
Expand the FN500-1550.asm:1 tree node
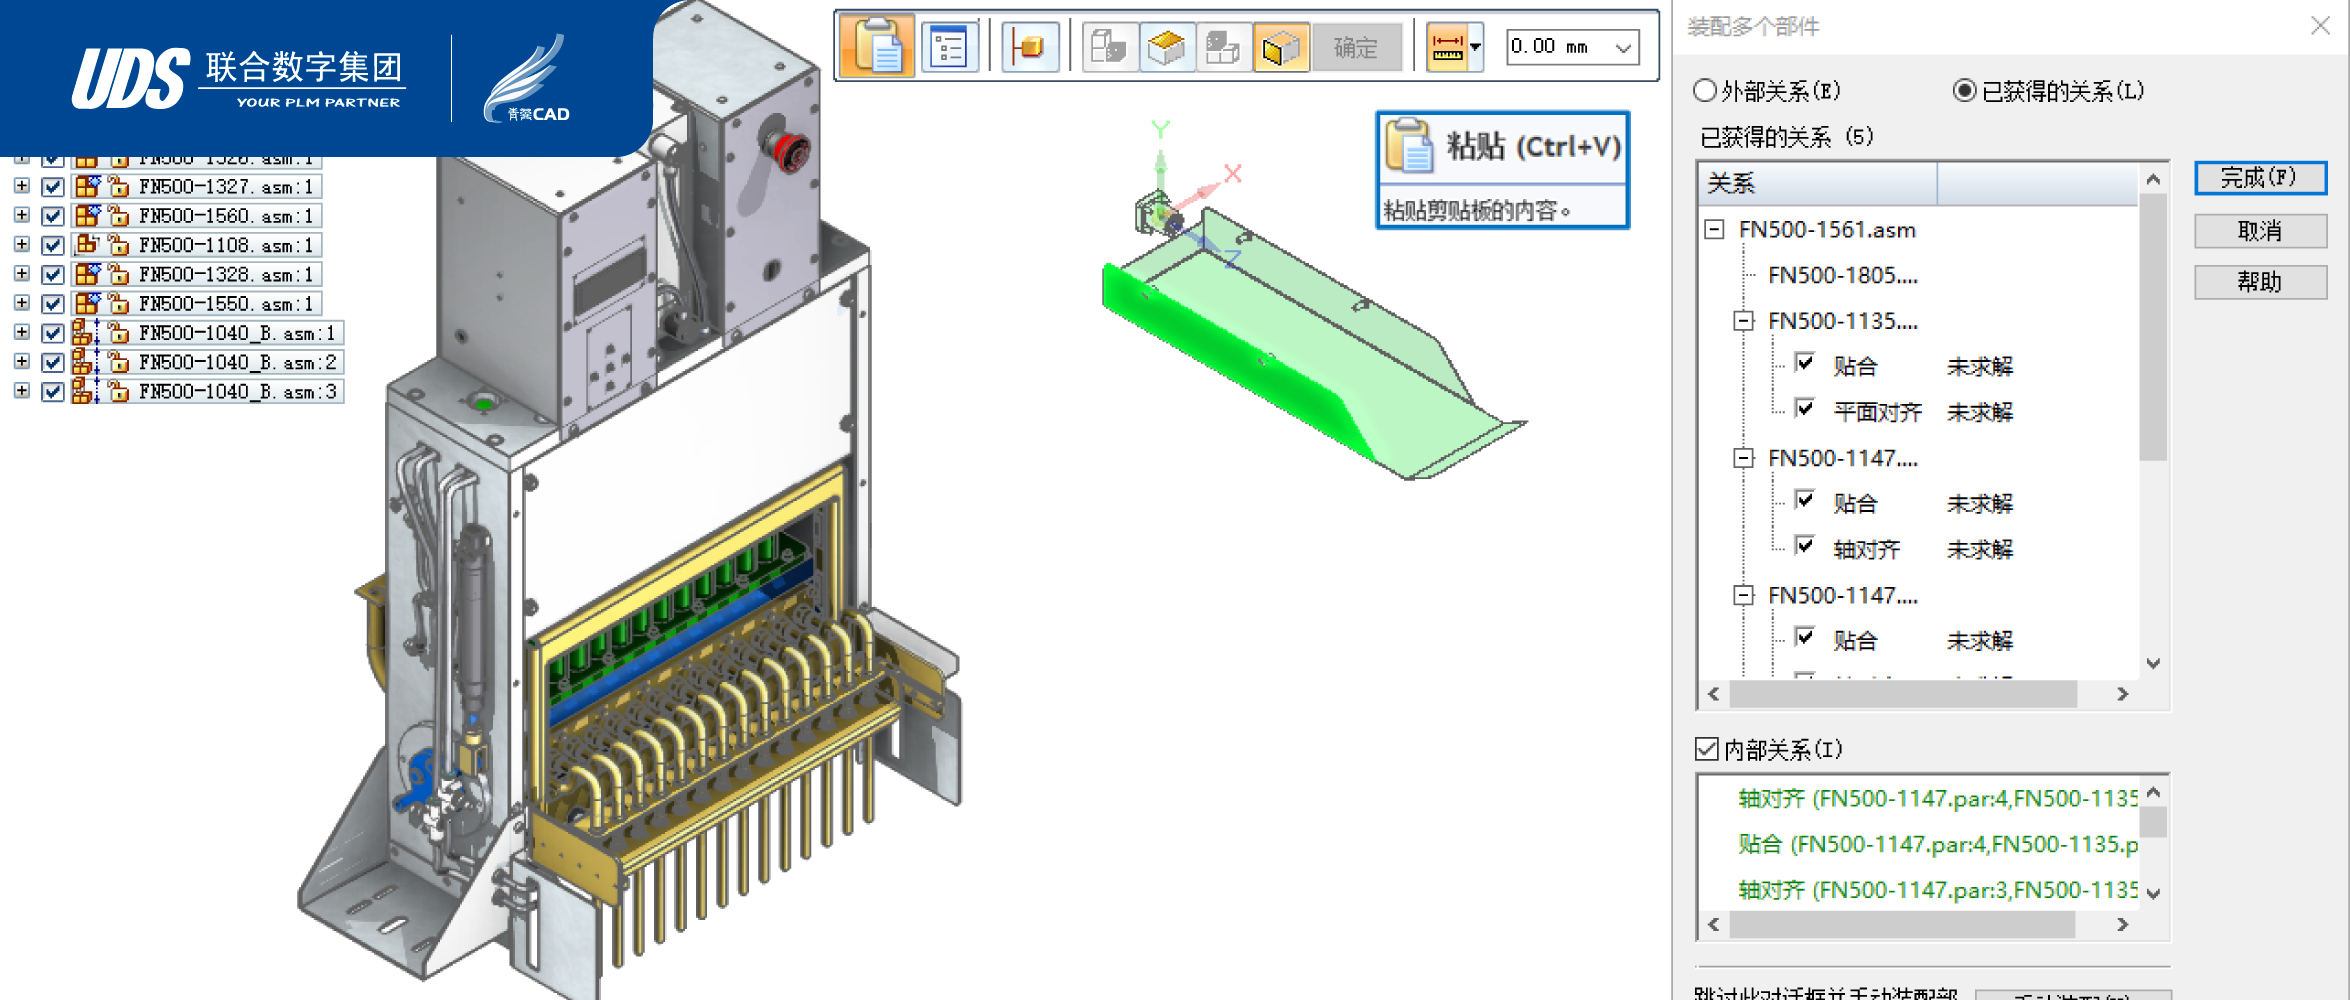tap(22, 303)
